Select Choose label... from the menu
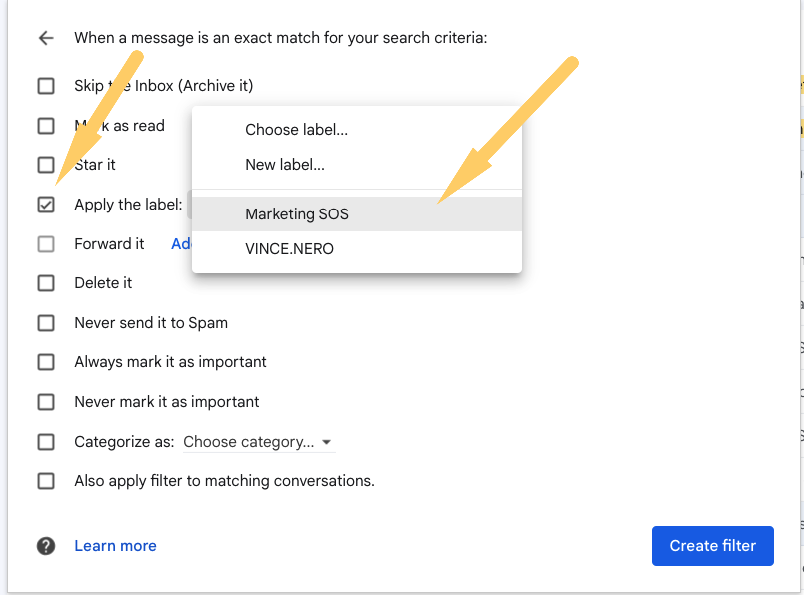This screenshot has width=804, height=595. [296, 130]
